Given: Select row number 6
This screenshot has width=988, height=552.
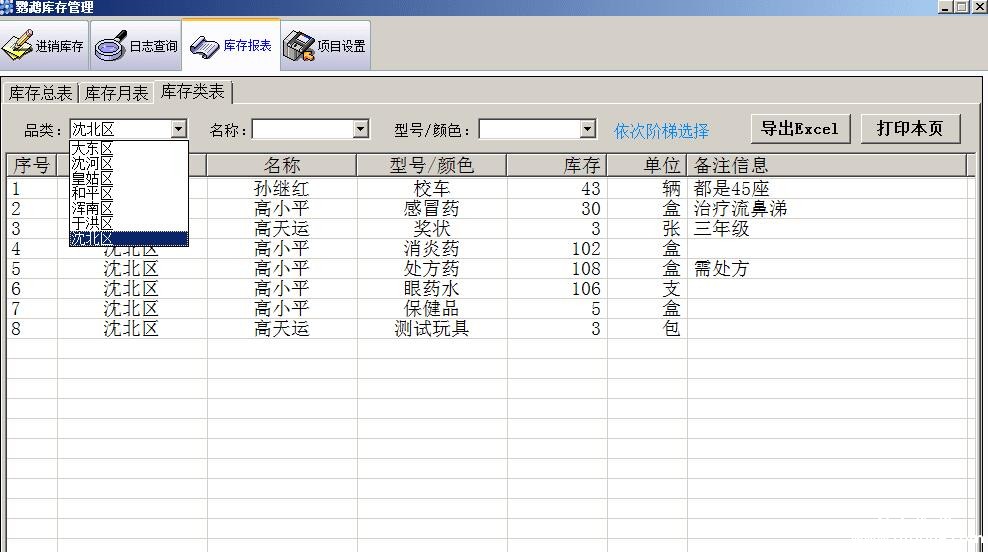Looking at the screenshot, I should [x=16, y=289].
